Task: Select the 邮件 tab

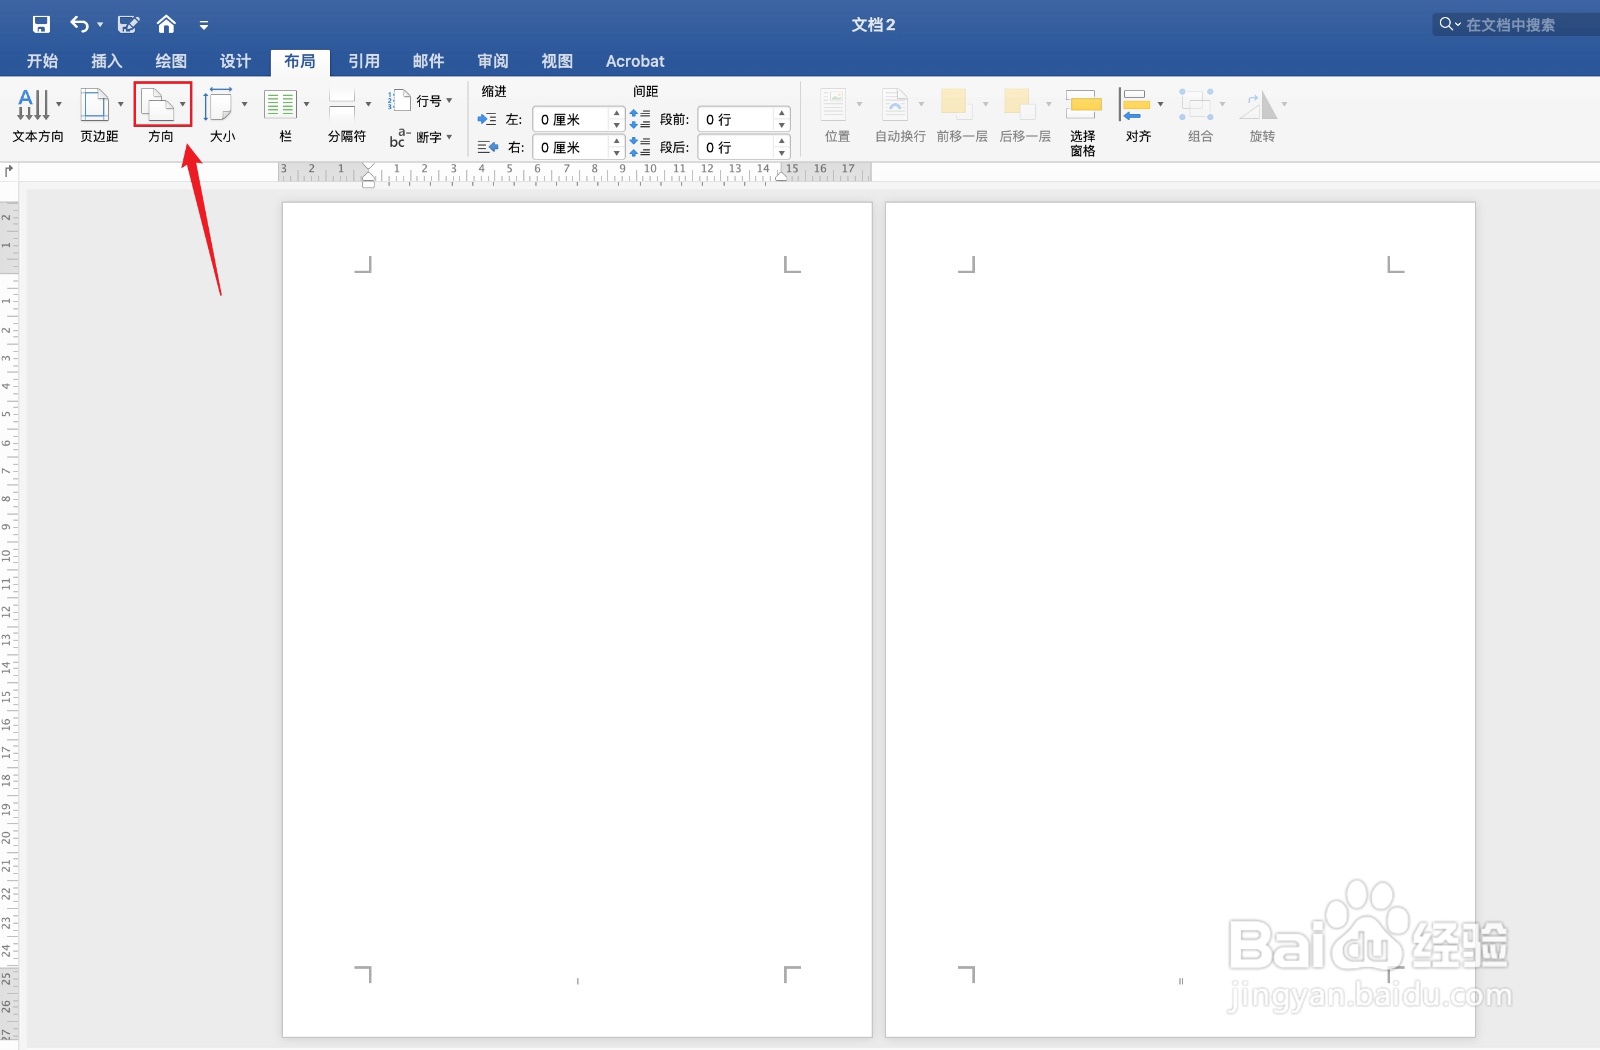Action: point(428,61)
